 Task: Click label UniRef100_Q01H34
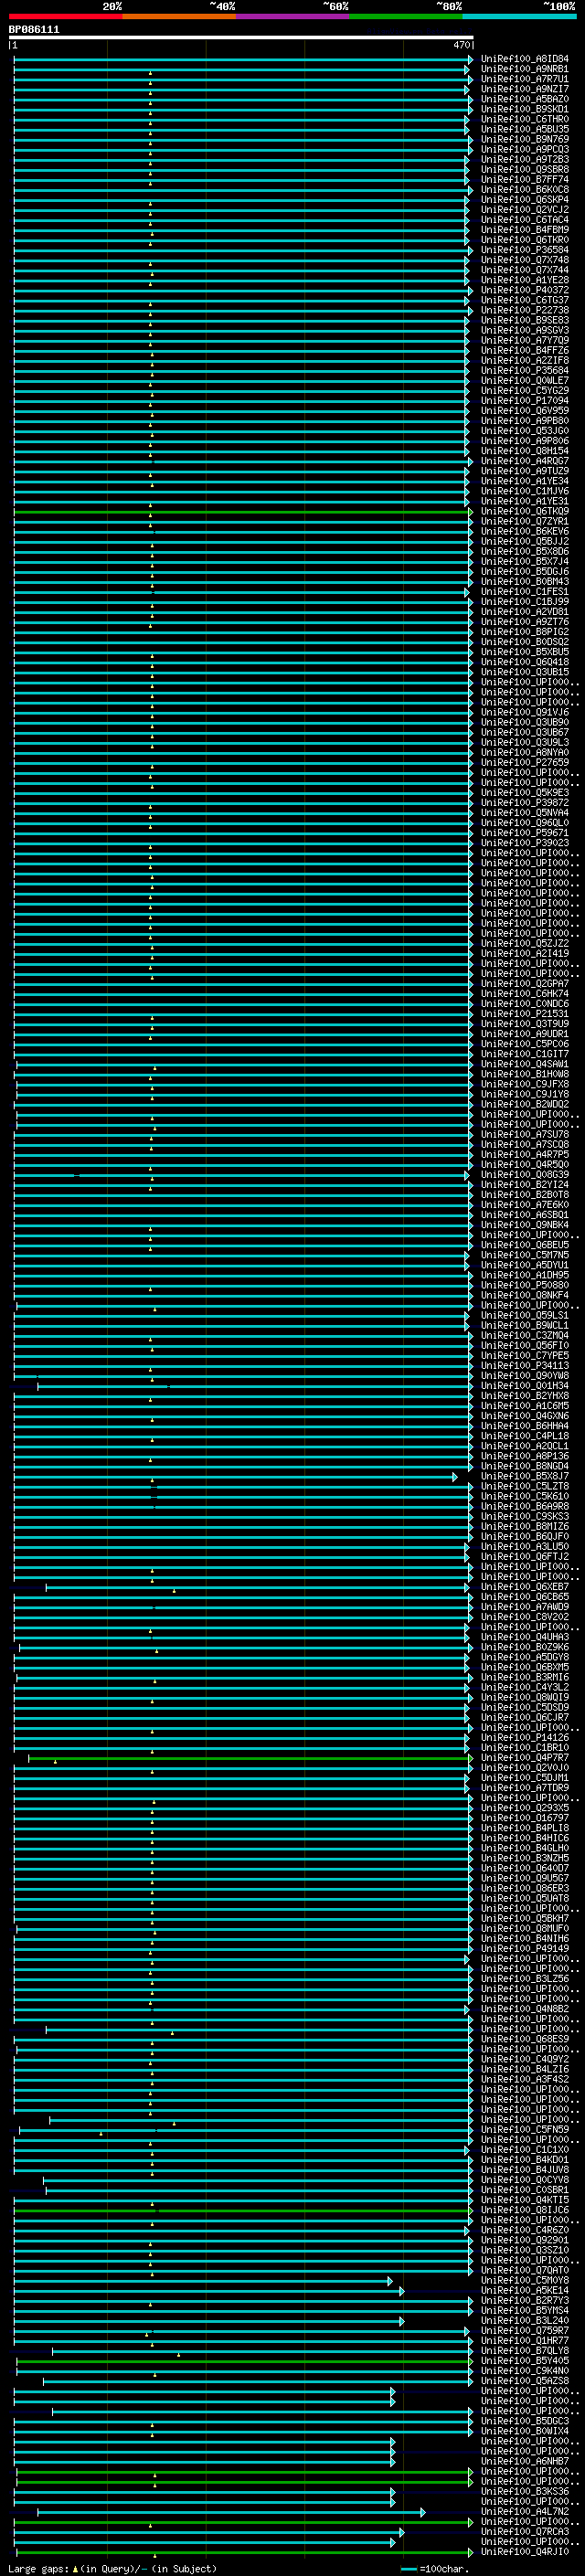point(525,1385)
